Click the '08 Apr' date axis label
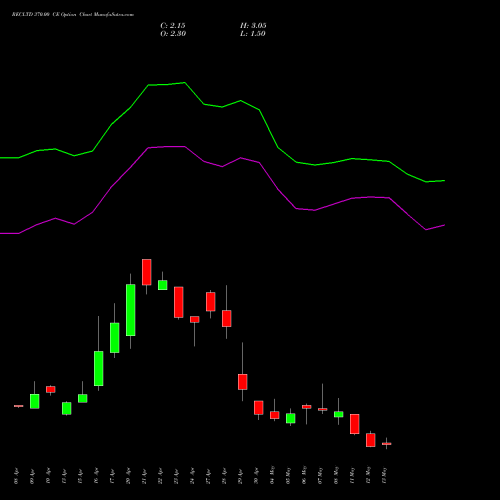The width and height of the screenshot is (500, 500). point(17,476)
